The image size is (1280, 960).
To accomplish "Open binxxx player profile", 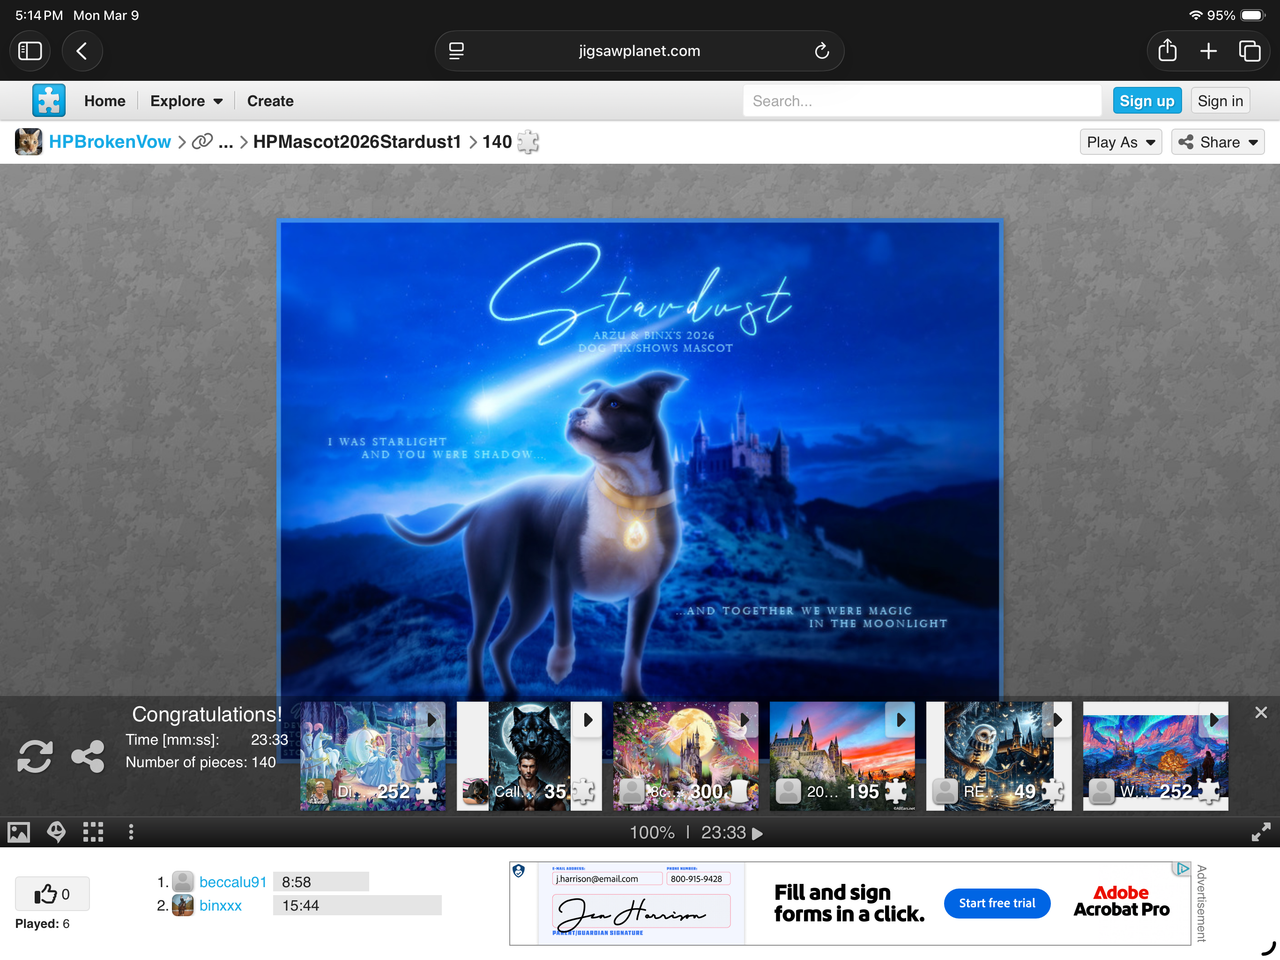I will tap(221, 905).
